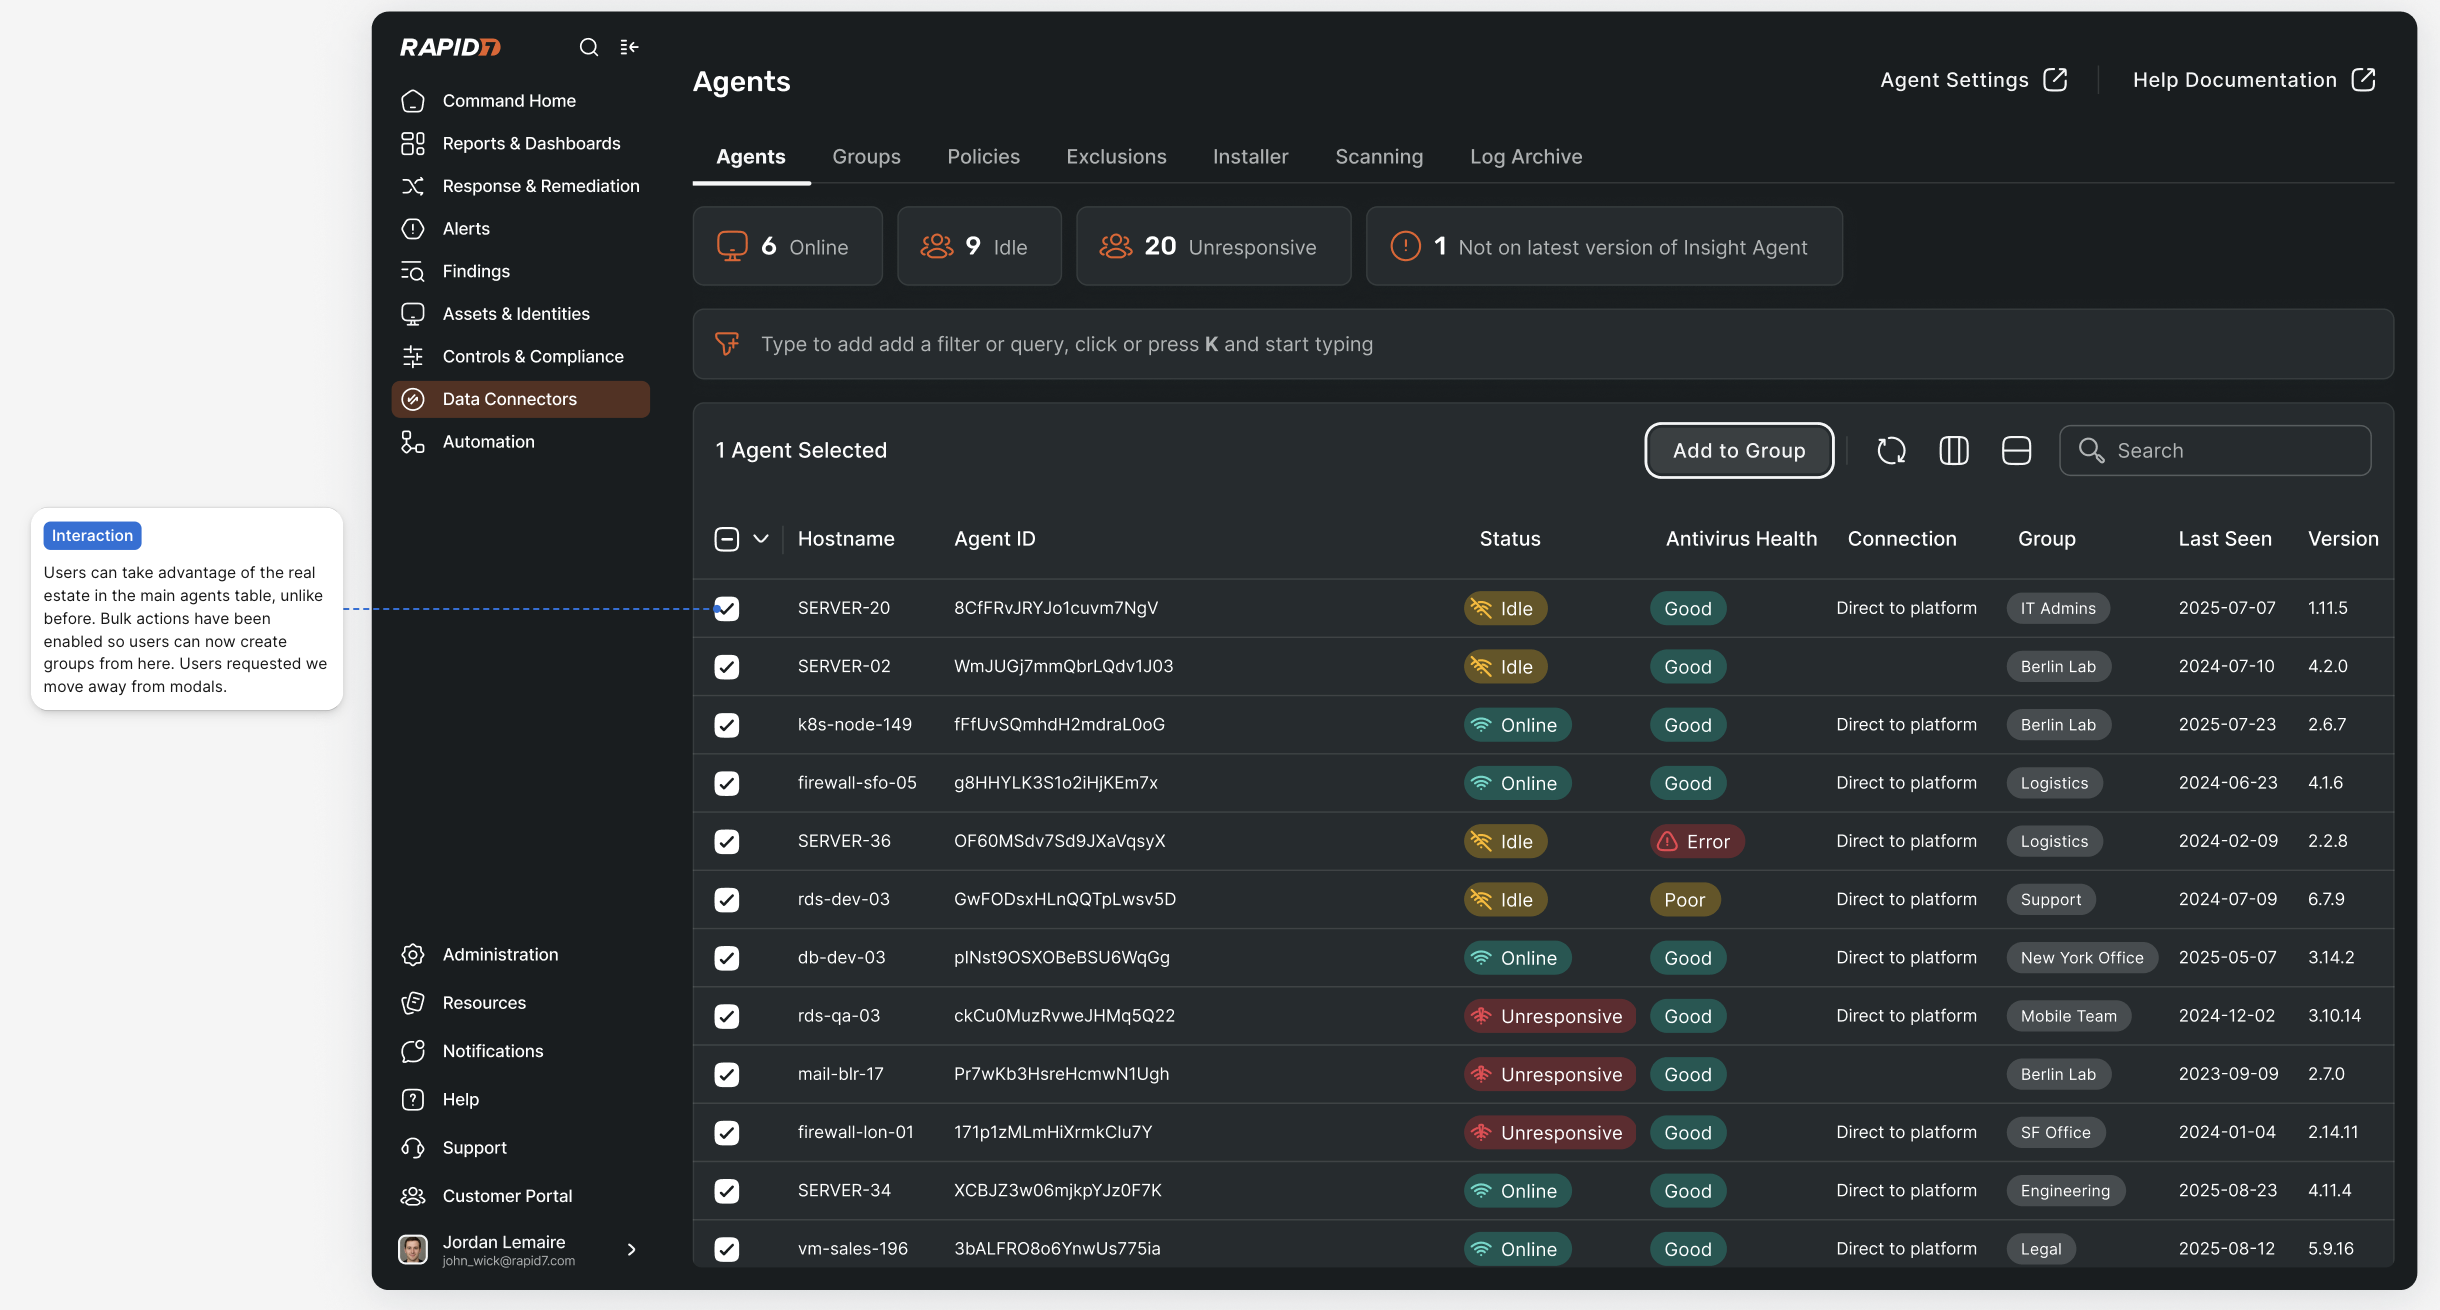Open the Installer tab

click(1250, 157)
